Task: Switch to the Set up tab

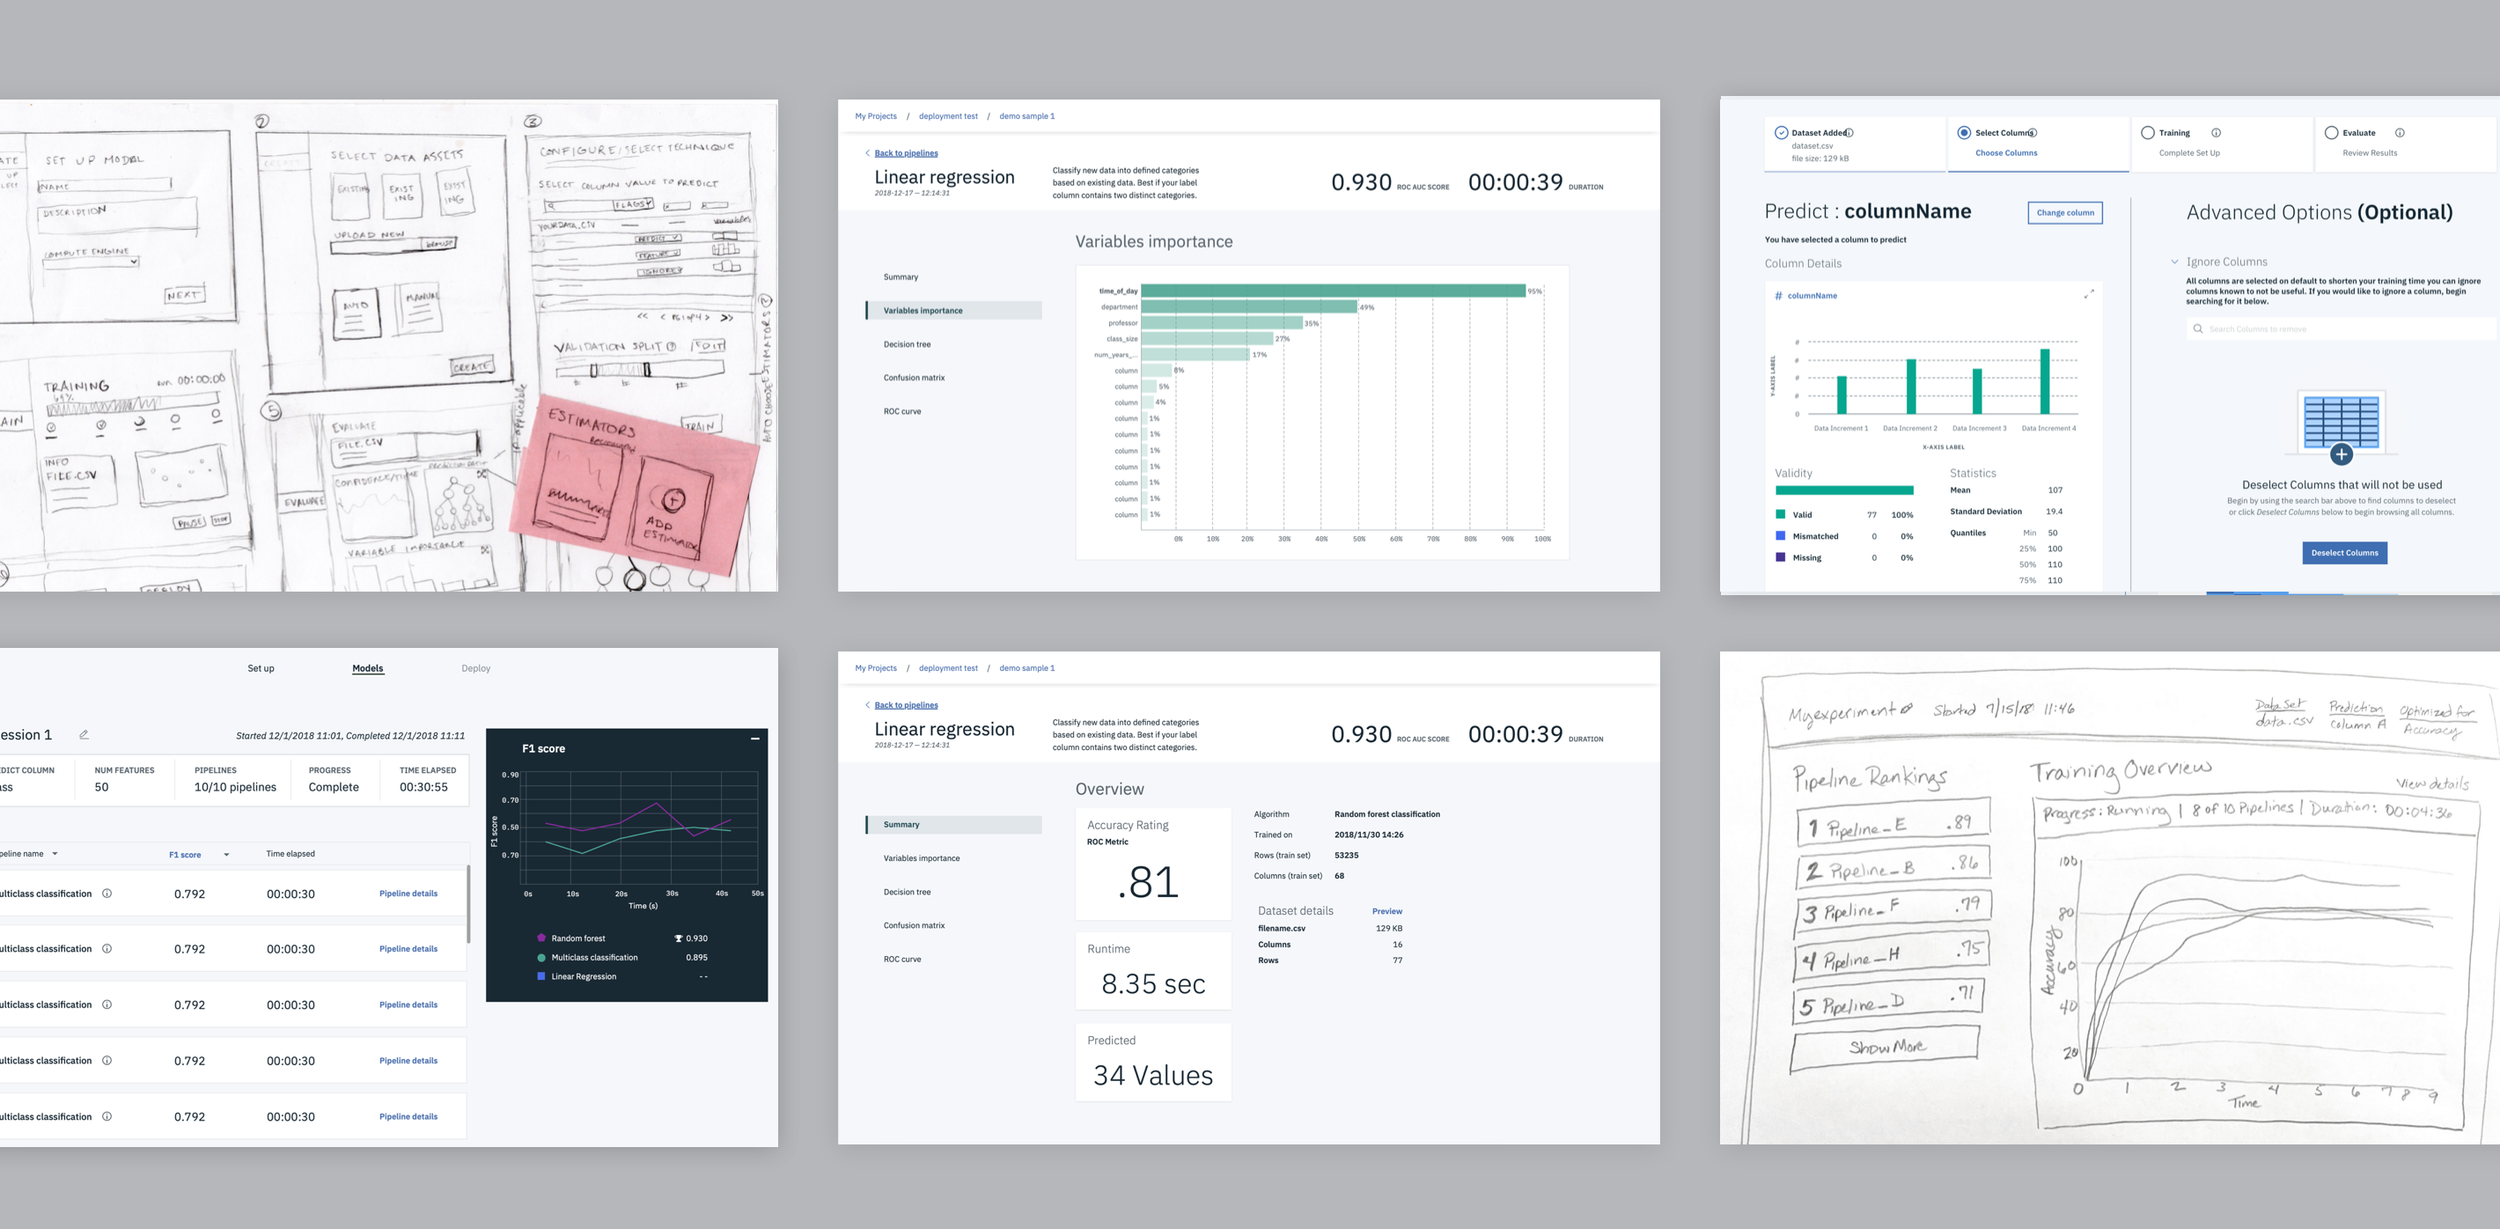Action: point(261,669)
